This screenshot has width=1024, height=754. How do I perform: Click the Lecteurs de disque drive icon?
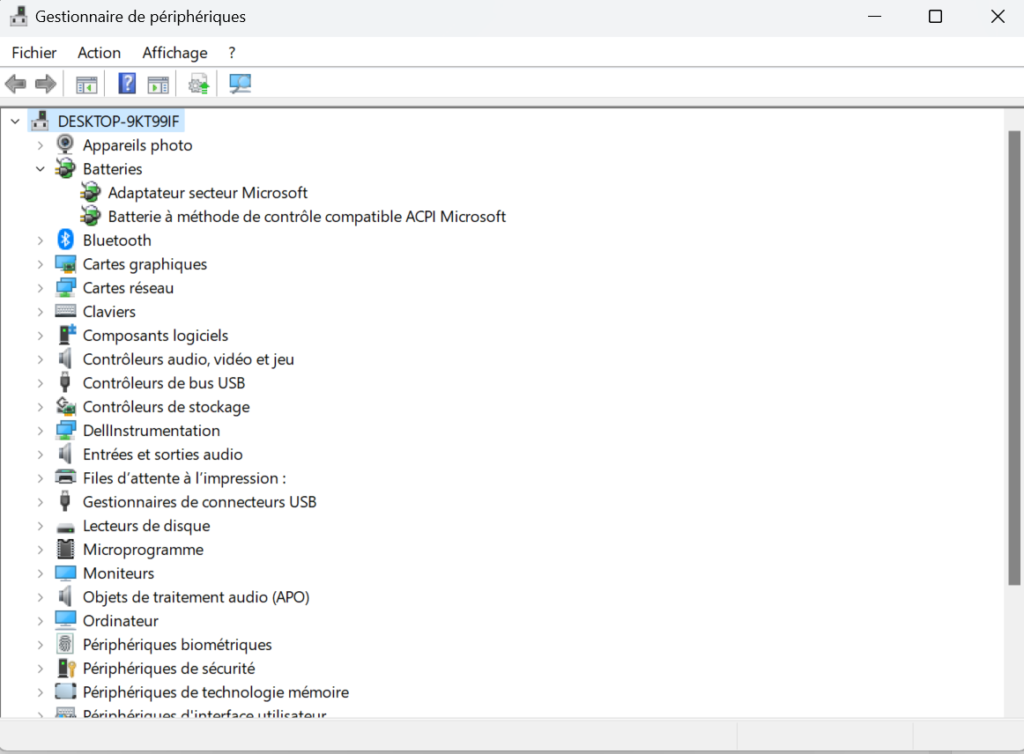(65, 526)
